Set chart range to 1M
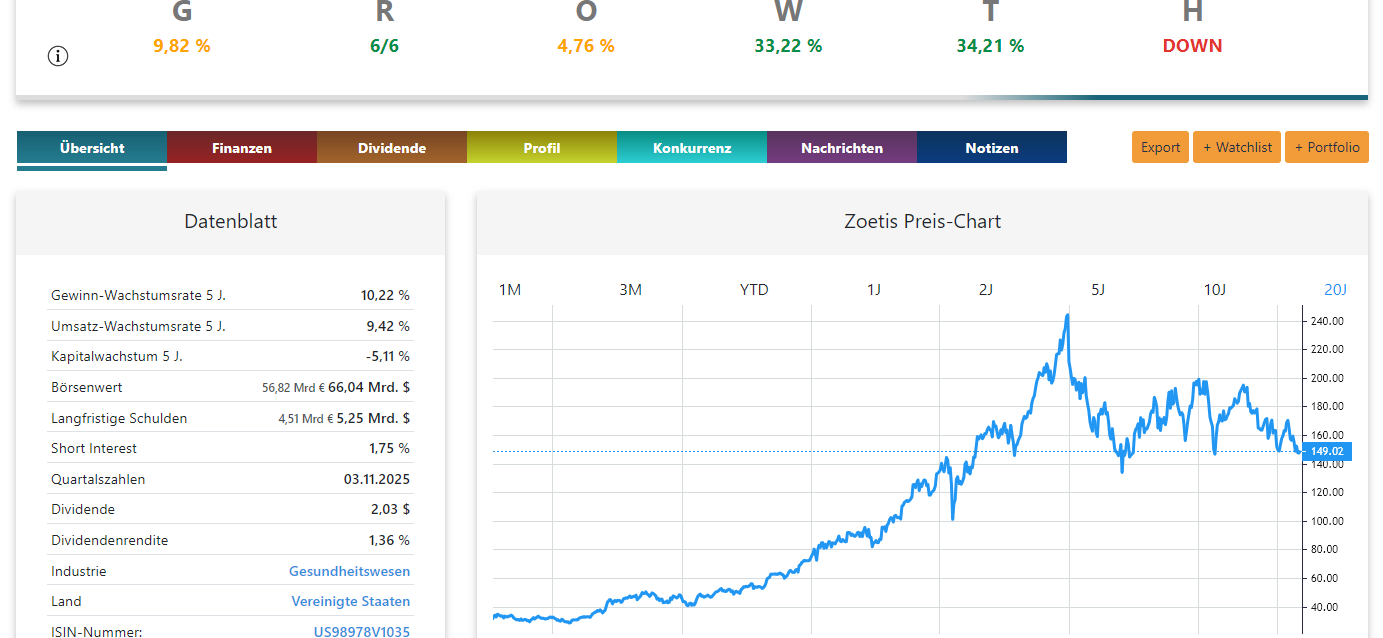 coord(510,290)
